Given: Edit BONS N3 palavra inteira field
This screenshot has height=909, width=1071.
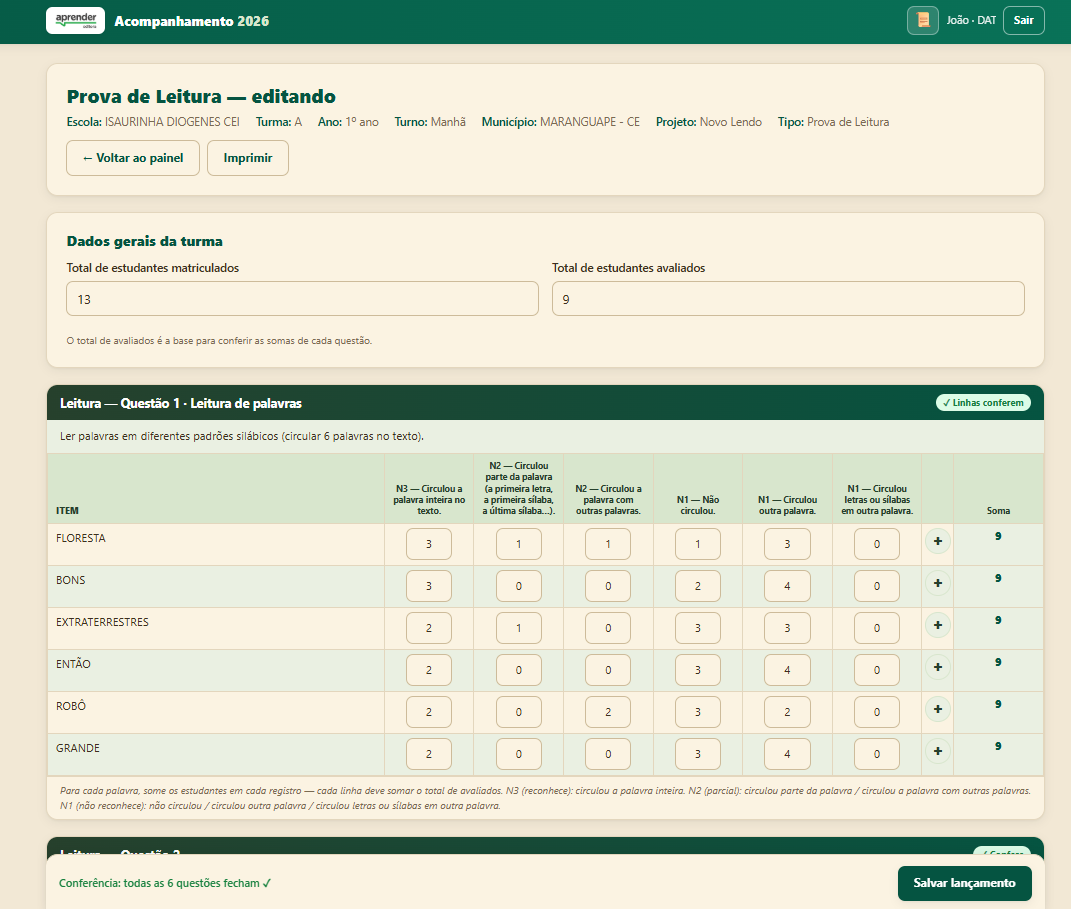Looking at the screenshot, I should click(429, 586).
